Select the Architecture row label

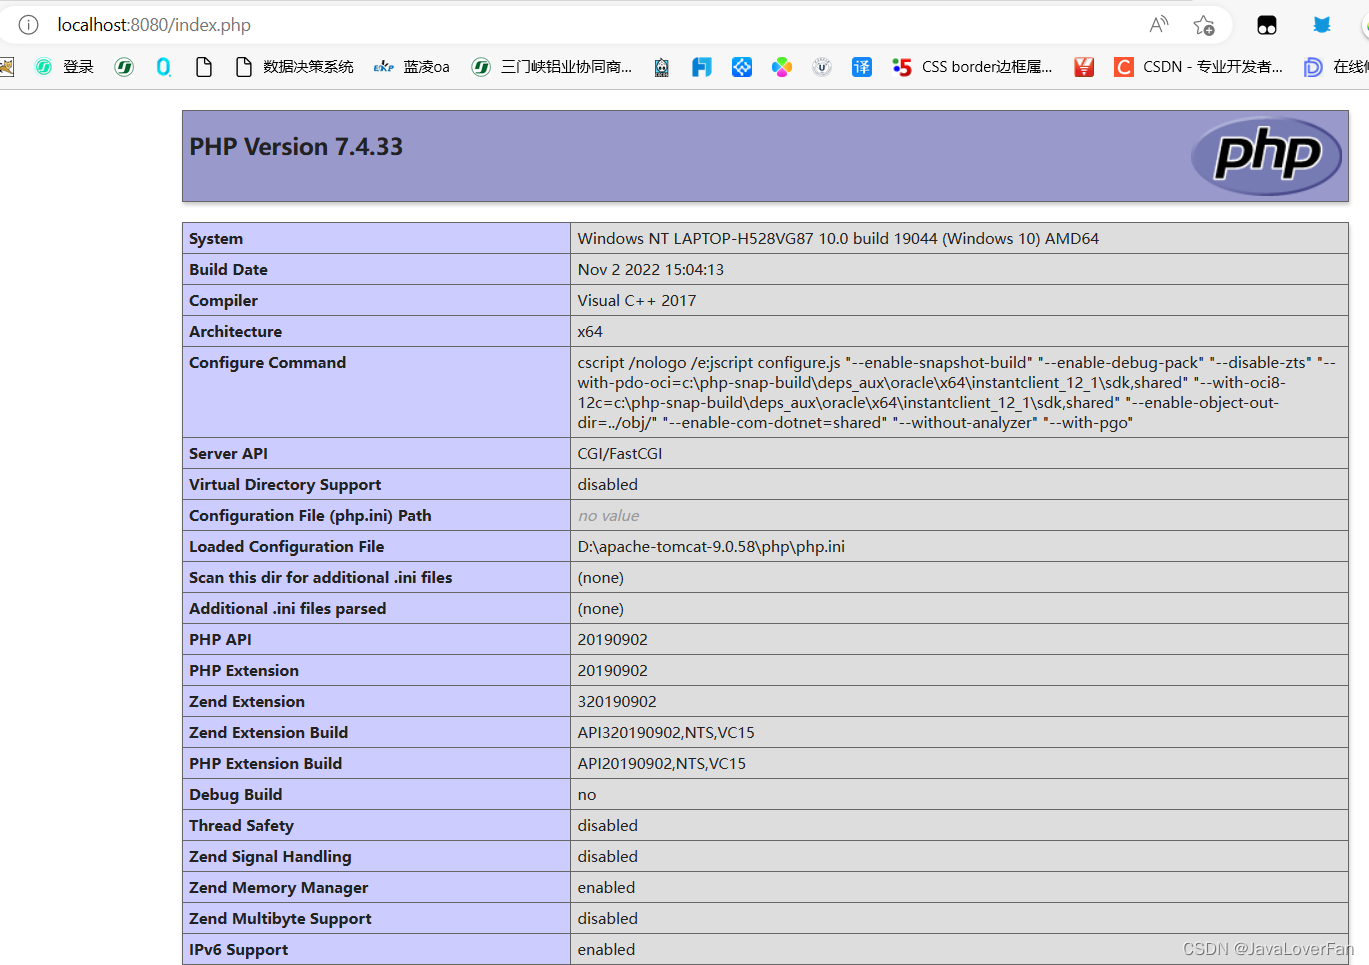(235, 331)
